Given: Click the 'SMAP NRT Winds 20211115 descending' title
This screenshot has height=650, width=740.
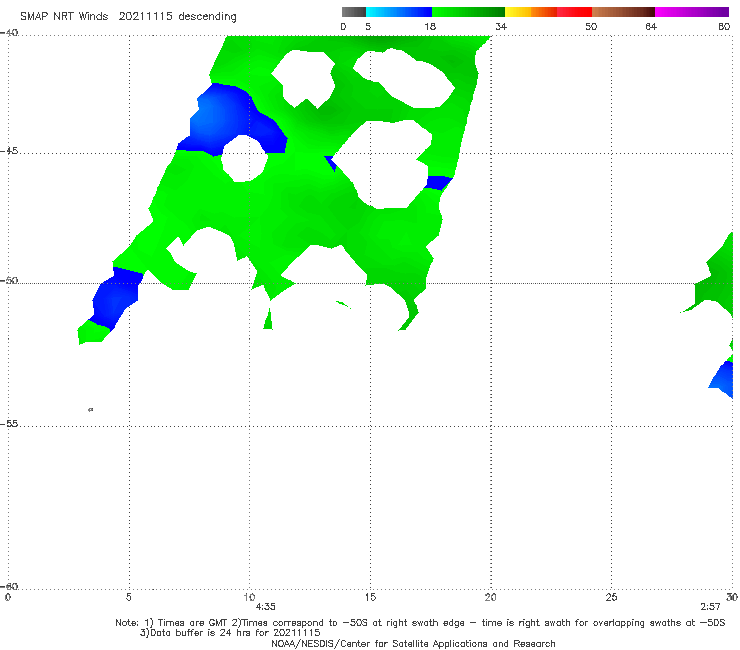Looking at the screenshot, I should [x=128, y=16].
